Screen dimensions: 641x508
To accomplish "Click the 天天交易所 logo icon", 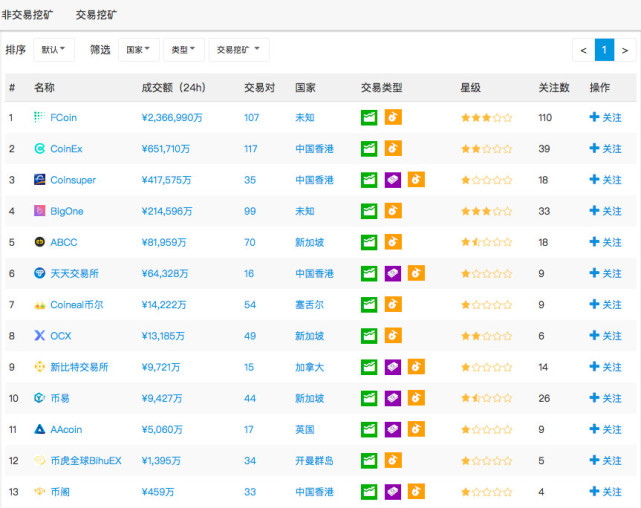I will click(x=39, y=273).
